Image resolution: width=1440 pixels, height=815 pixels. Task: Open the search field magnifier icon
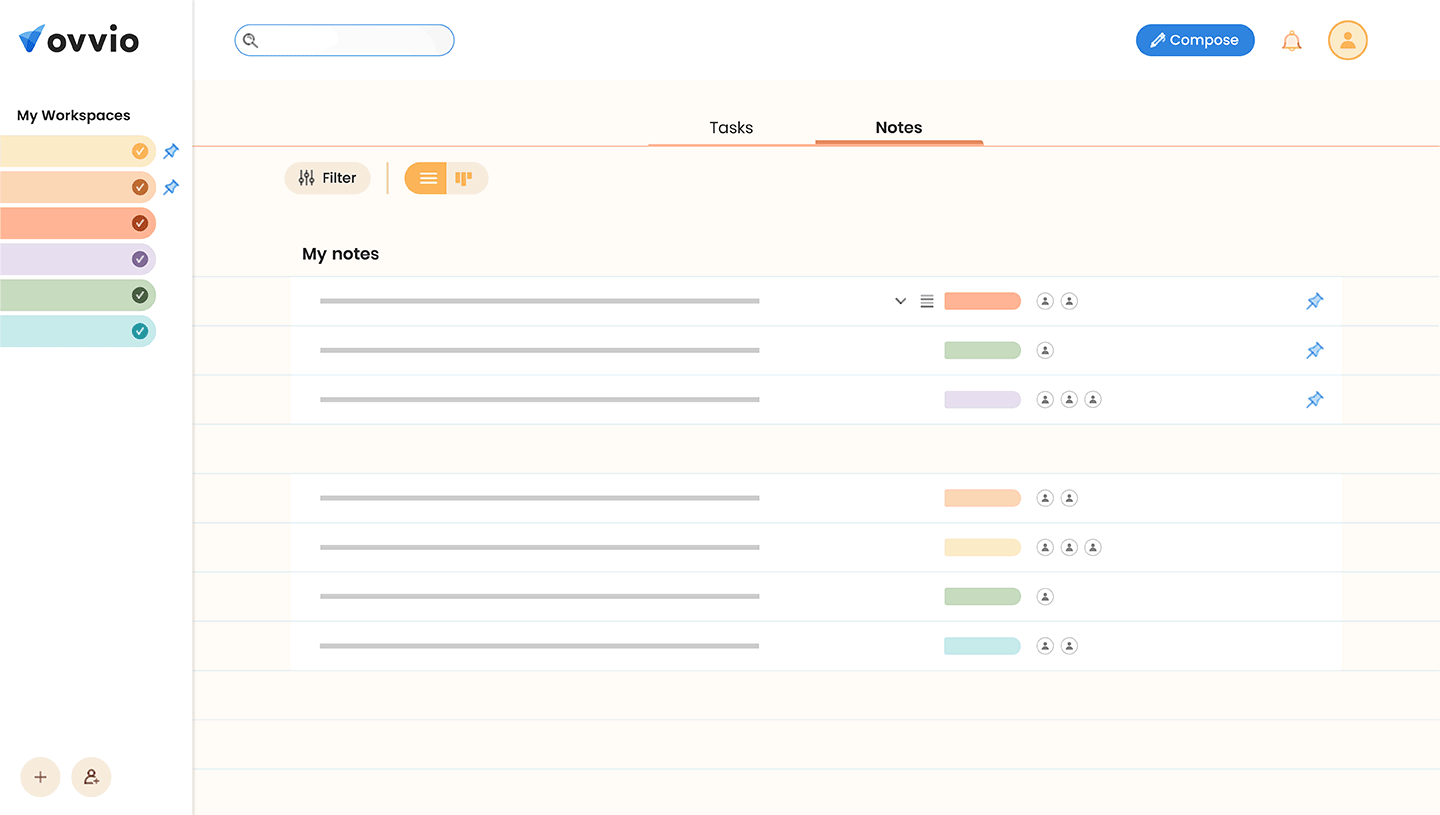tap(250, 40)
